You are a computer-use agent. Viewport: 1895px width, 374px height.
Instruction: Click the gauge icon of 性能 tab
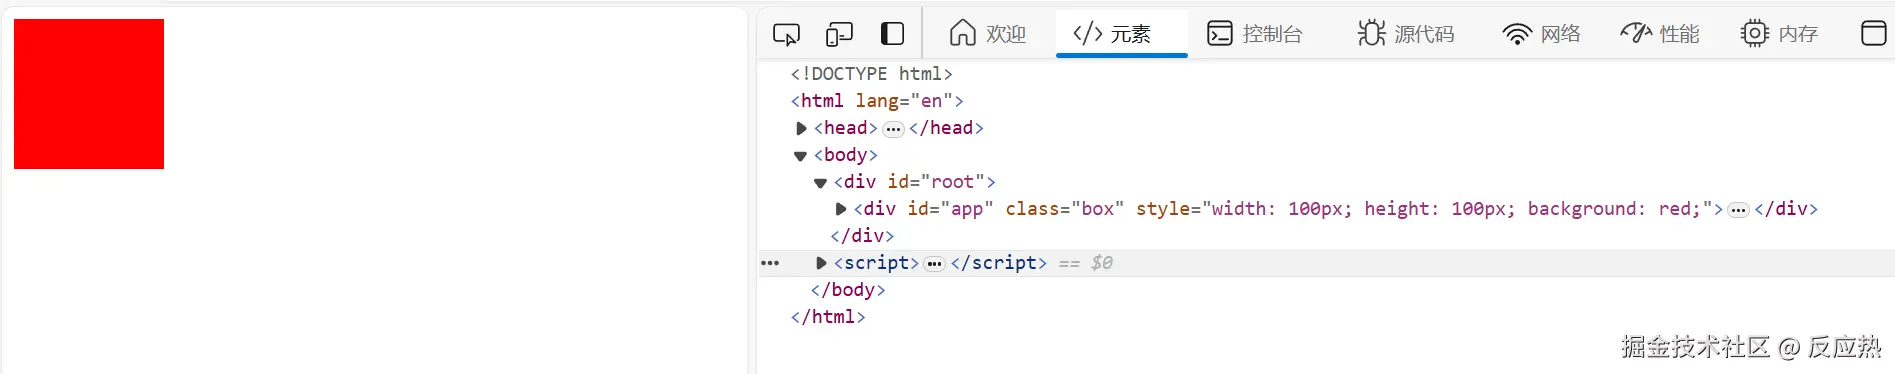click(1636, 34)
